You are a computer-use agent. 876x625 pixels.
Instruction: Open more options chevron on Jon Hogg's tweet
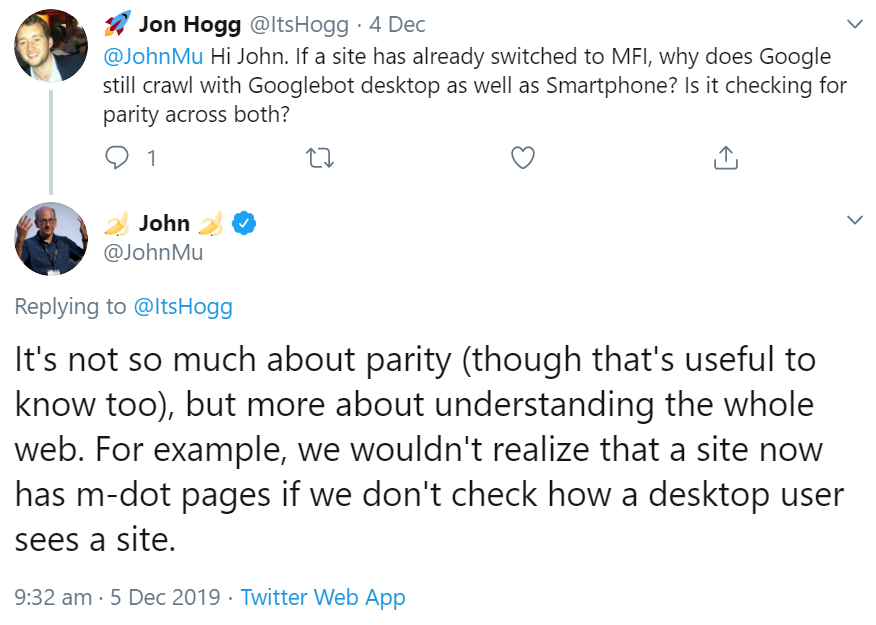[x=854, y=23]
